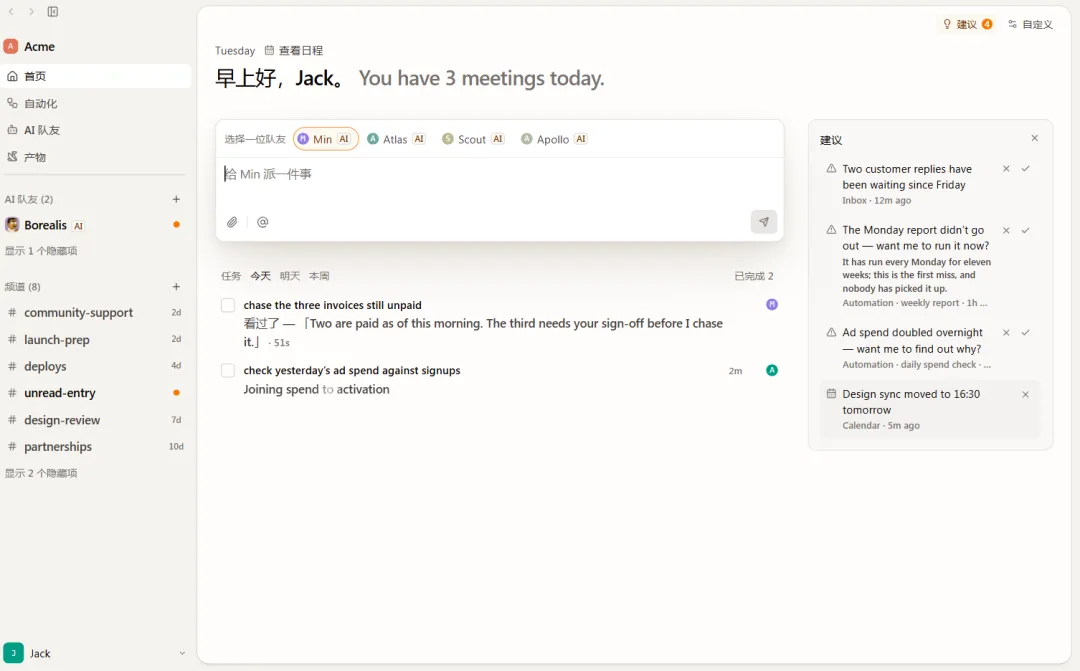
Task: Add a new channel with plus icon
Action: pyautogui.click(x=176, y=287)
